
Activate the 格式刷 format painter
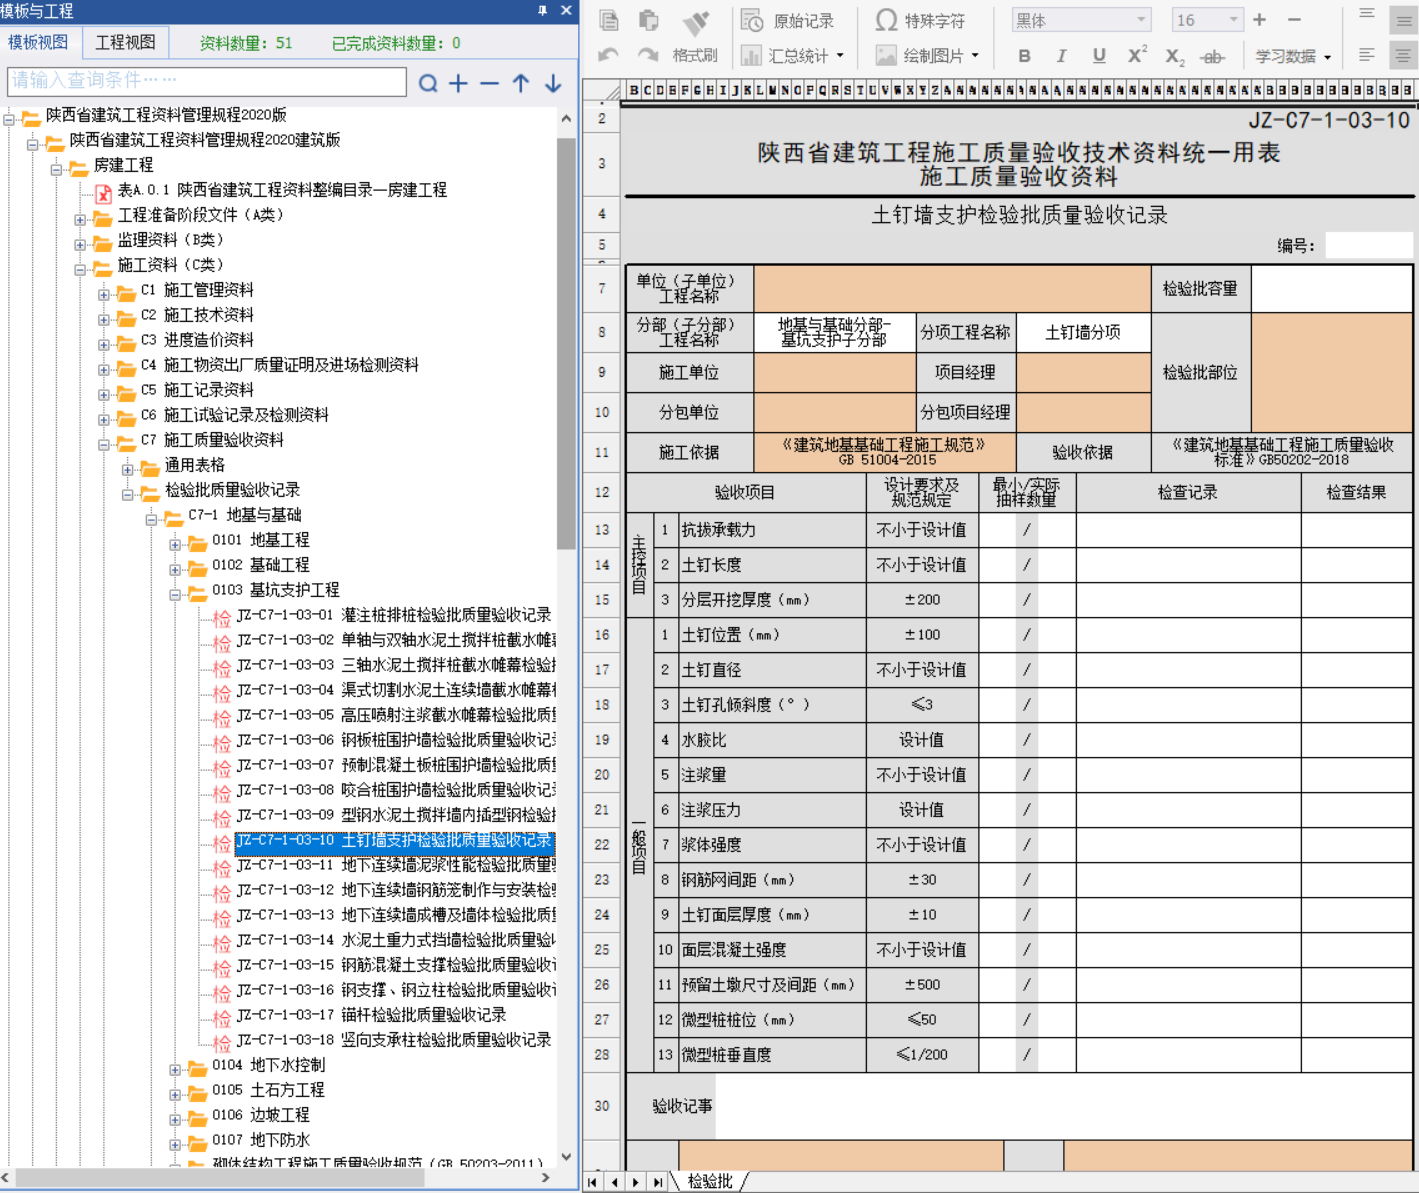click(696, 35)
